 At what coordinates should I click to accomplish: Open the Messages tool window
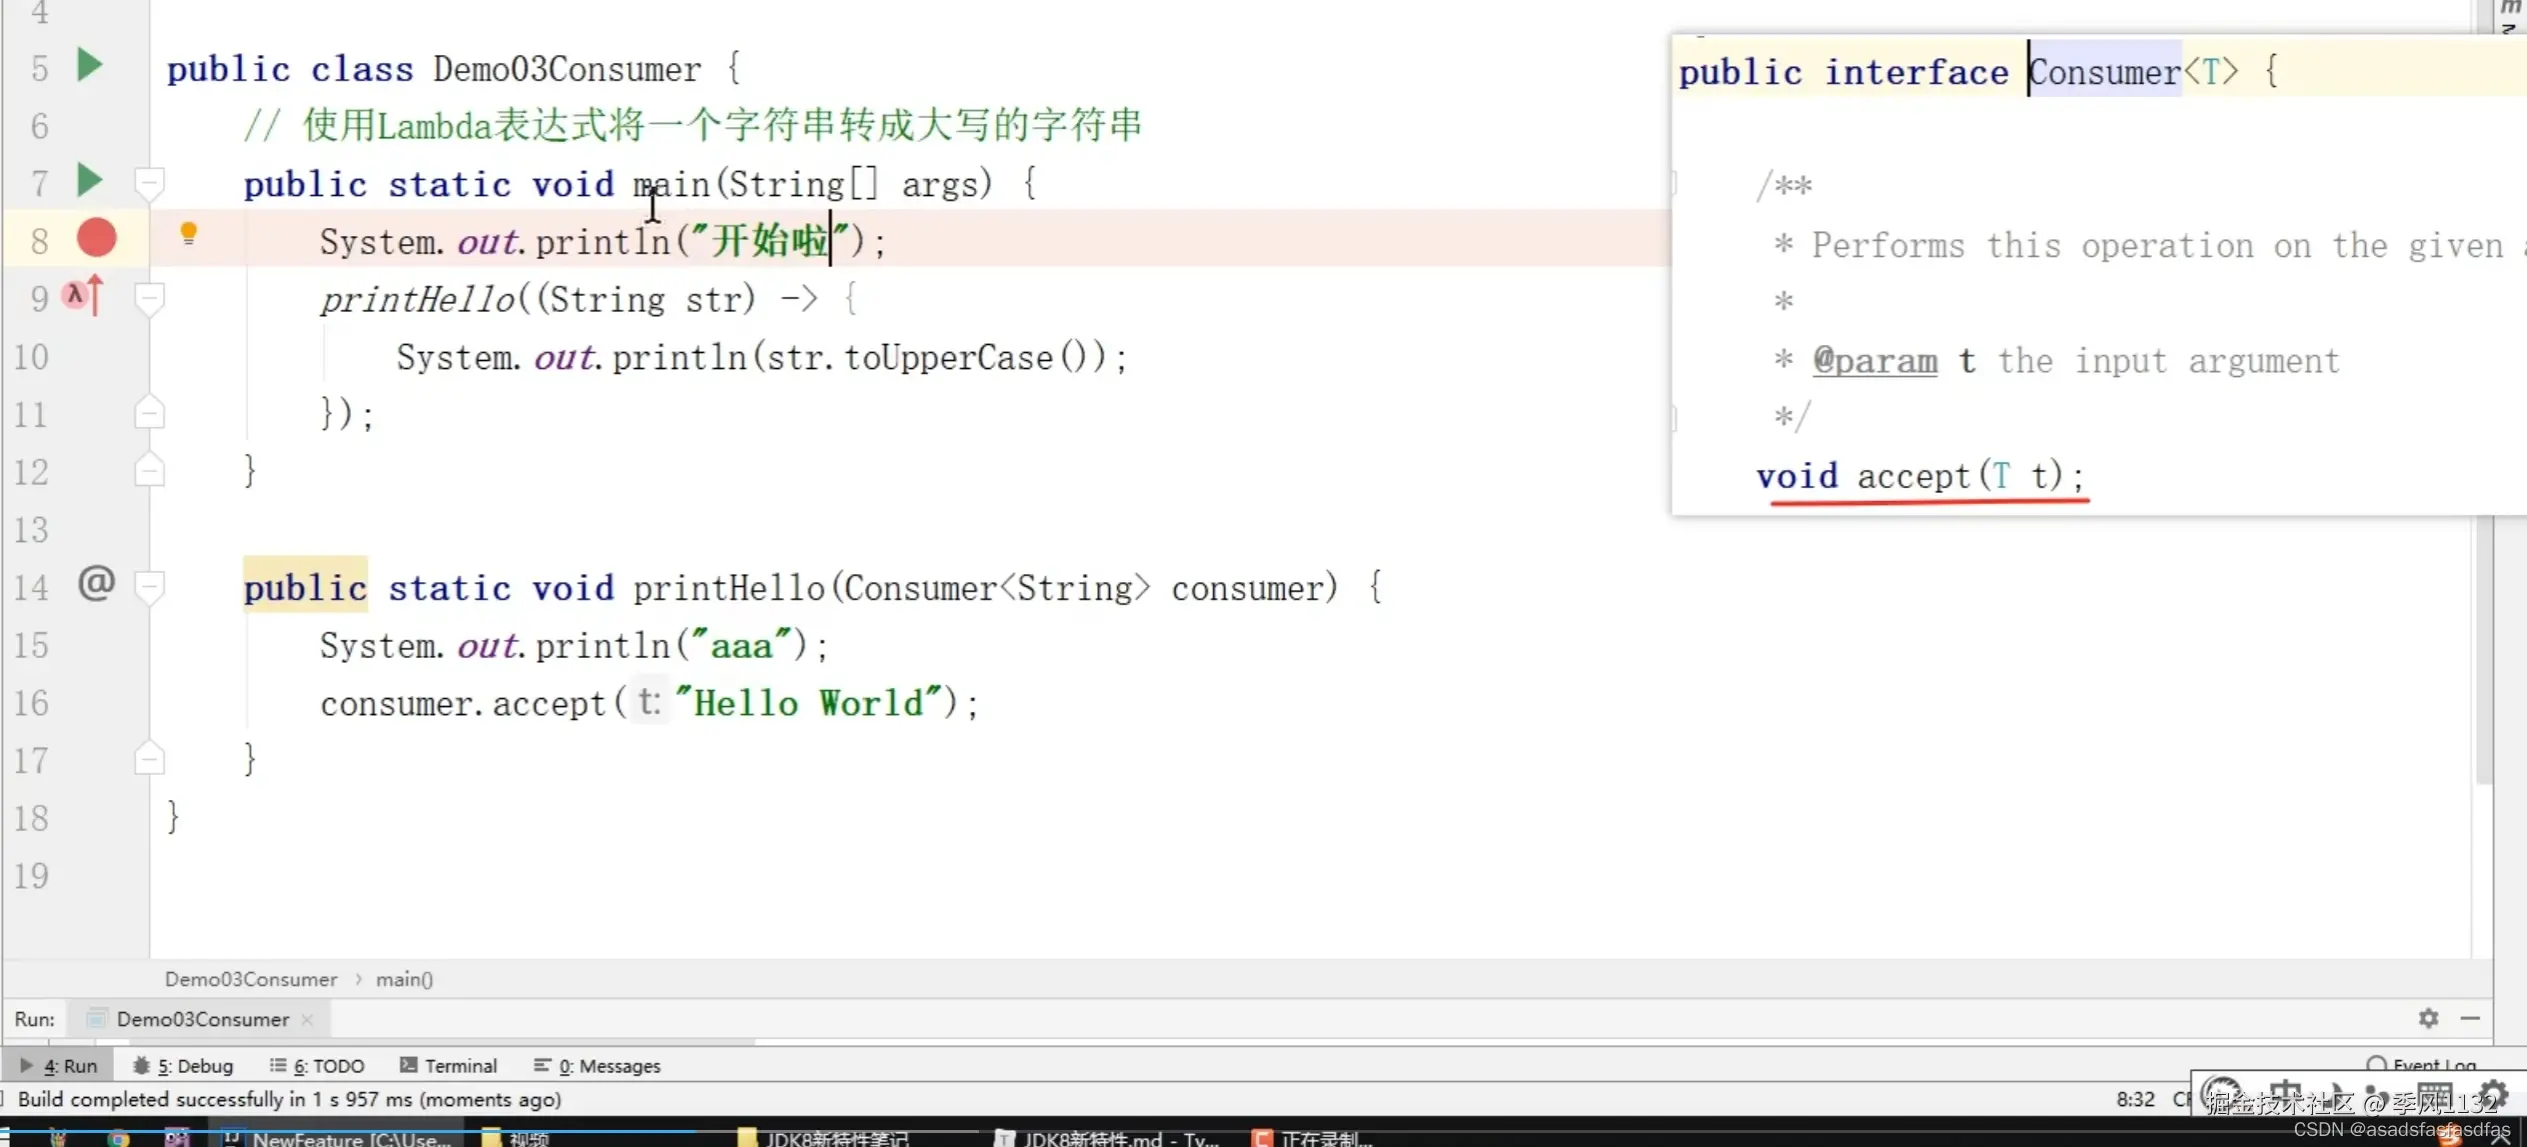[598, 1066]
